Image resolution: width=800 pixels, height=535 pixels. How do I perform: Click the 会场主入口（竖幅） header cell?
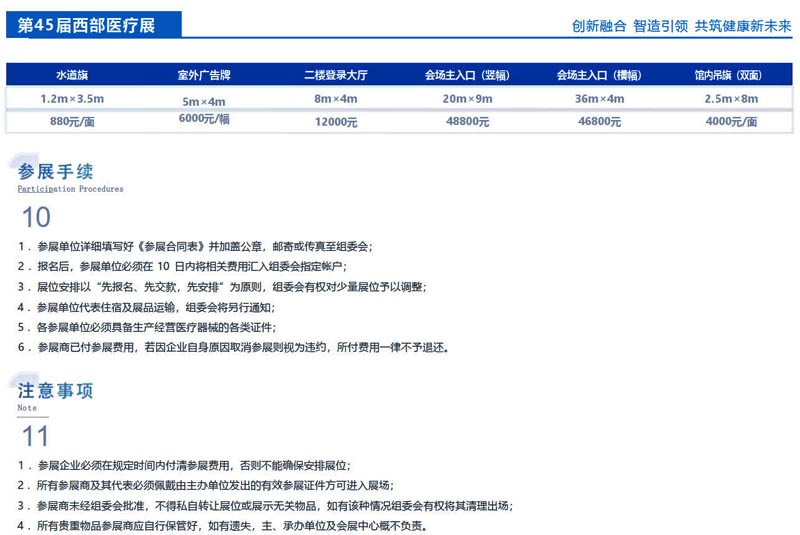click(466, 75)
